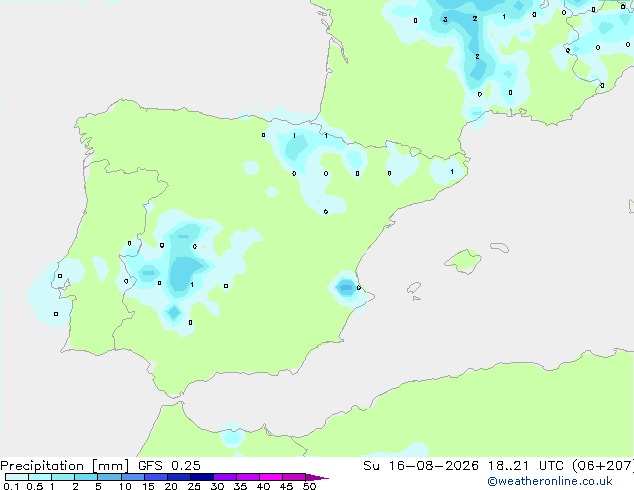634x490 pixels.
Task: Click the over-50 arrow tip of legend
Action: (x=317, y=477)
